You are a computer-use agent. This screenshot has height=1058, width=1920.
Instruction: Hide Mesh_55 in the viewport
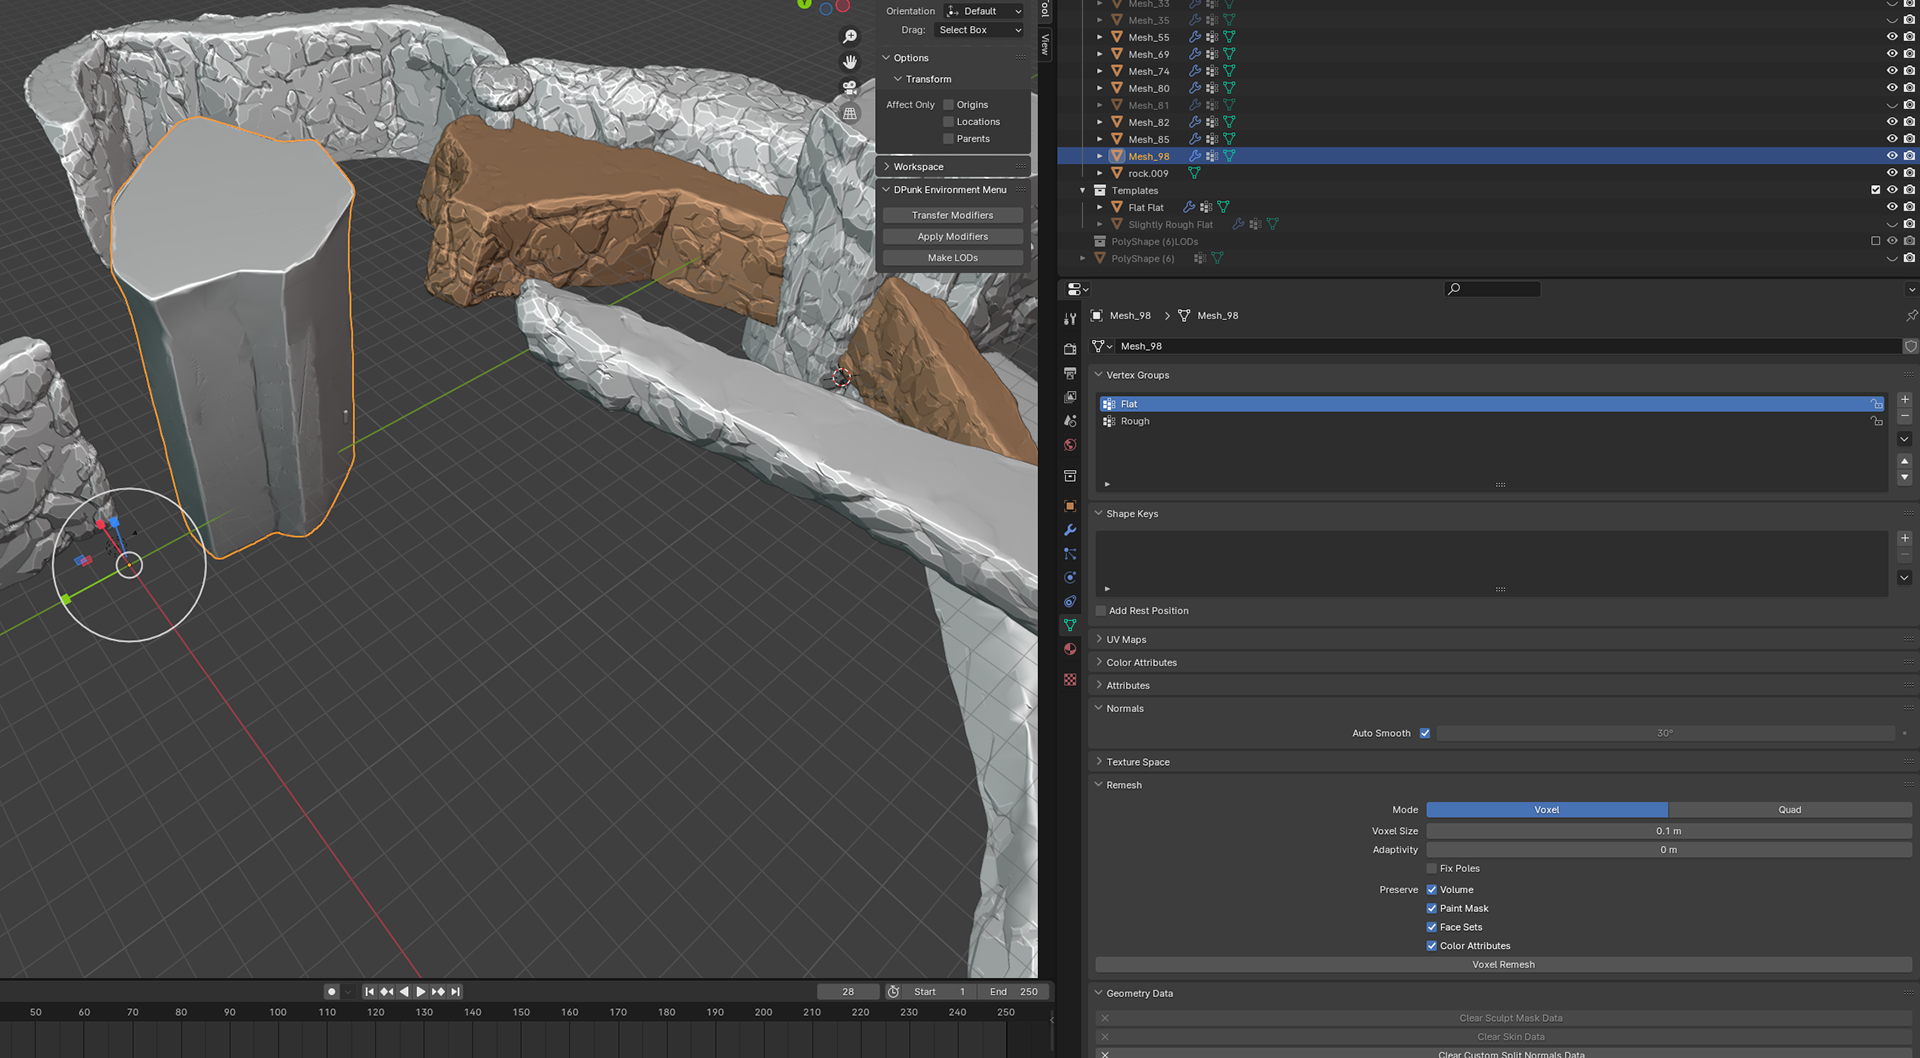click(x=1892, y=37)
